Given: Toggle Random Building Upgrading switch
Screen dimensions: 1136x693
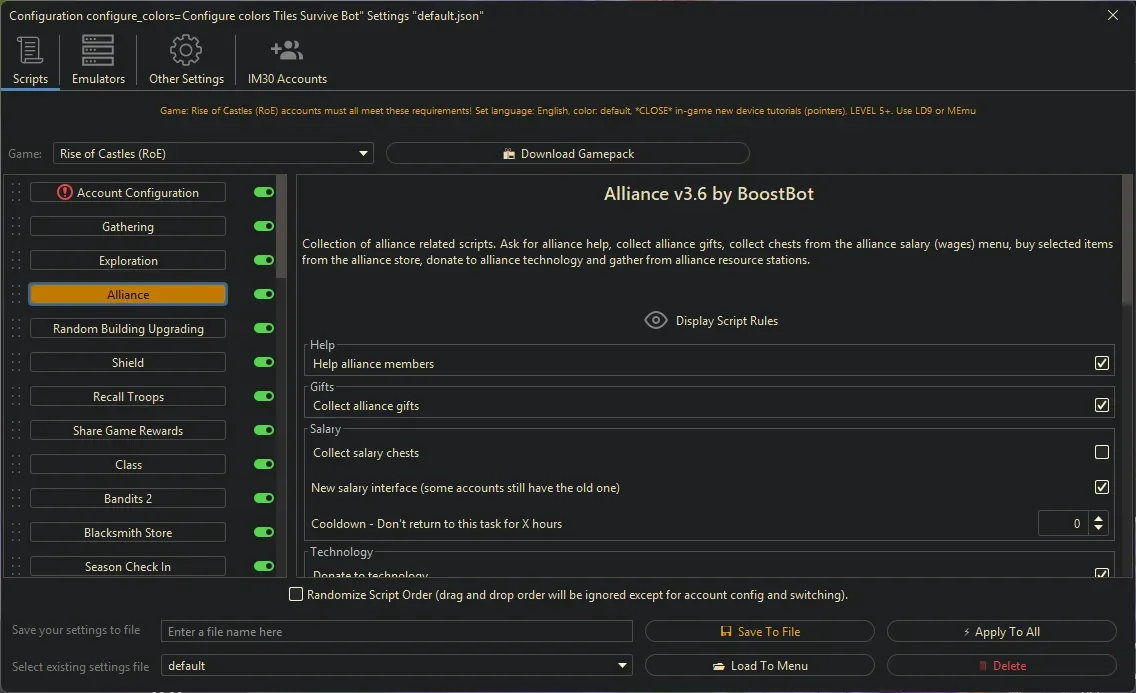Looking at the screenshot, I should 264,328.
